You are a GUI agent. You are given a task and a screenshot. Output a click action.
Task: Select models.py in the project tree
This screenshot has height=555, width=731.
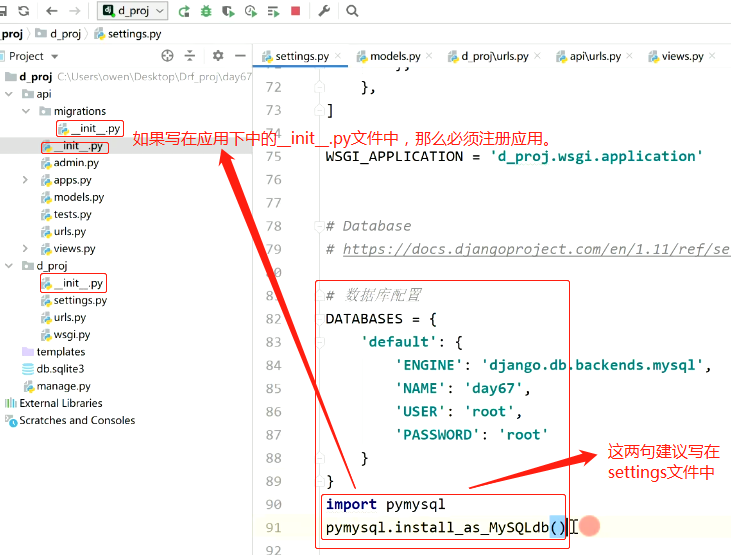(73, 197)
